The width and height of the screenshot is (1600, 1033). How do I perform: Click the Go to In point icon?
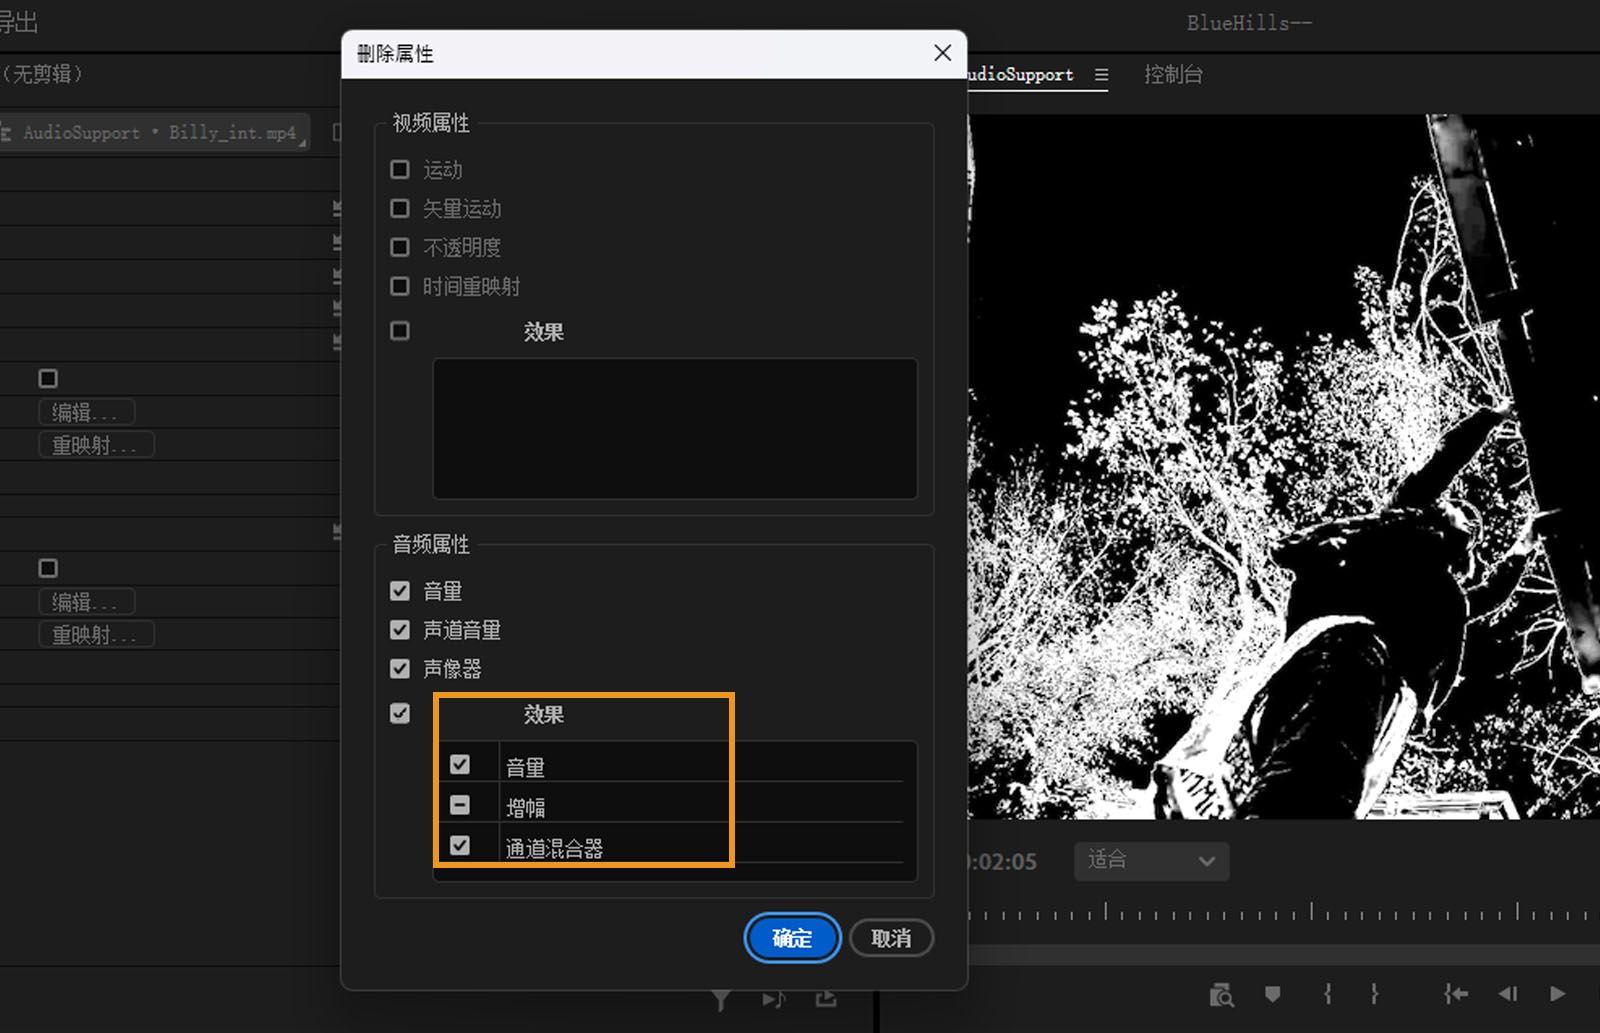[1455, 993]
